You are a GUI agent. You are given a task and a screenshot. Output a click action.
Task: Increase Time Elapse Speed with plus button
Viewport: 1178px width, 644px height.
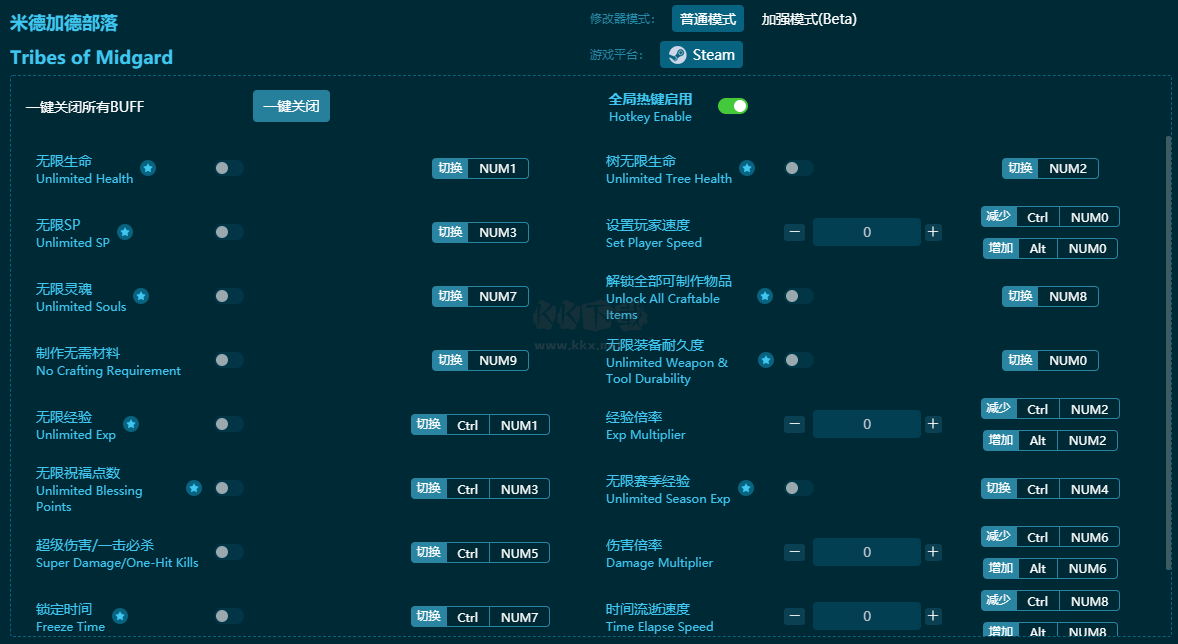(933, 617)
